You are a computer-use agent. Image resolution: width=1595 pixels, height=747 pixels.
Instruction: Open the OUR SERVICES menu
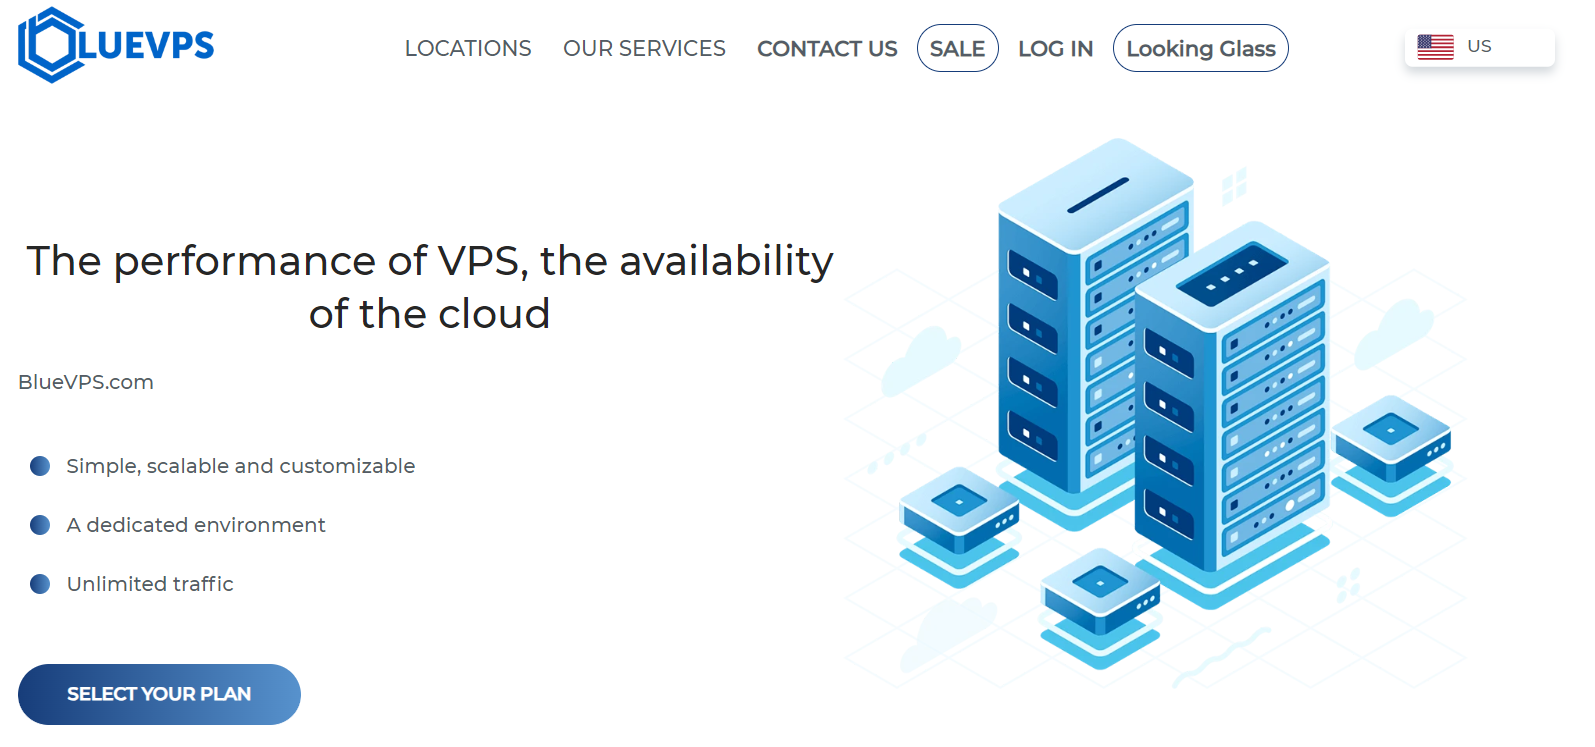click(644, 48)
